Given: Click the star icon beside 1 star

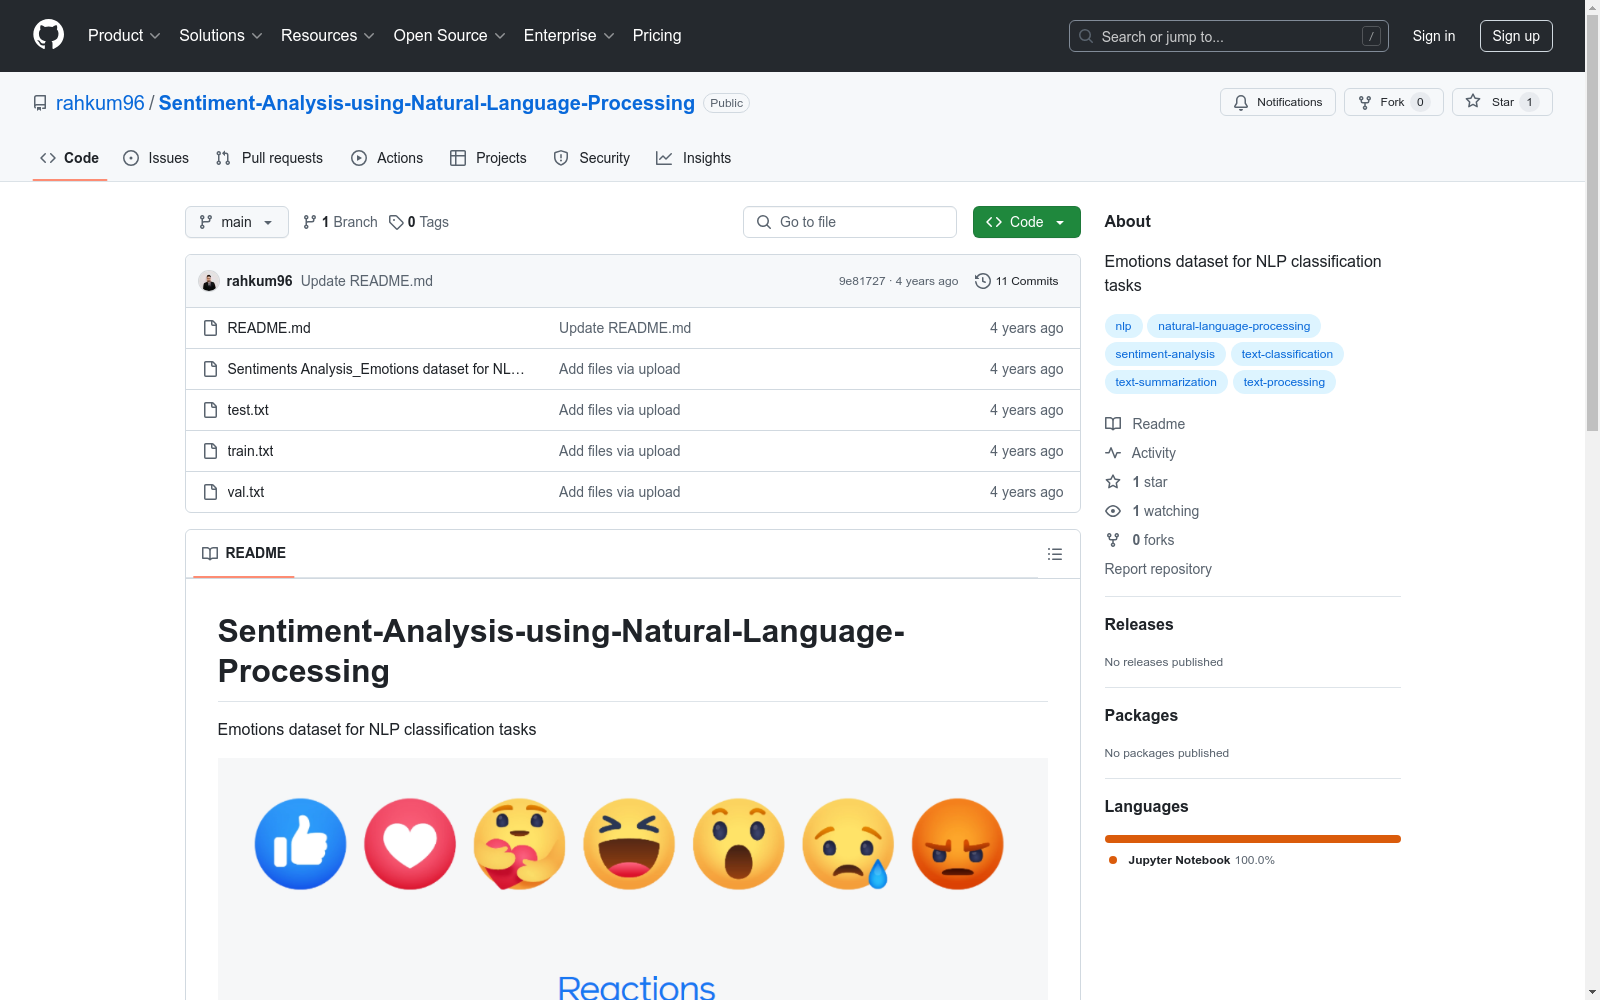Looking at the screenshot, I should (x=1113, y=482).
